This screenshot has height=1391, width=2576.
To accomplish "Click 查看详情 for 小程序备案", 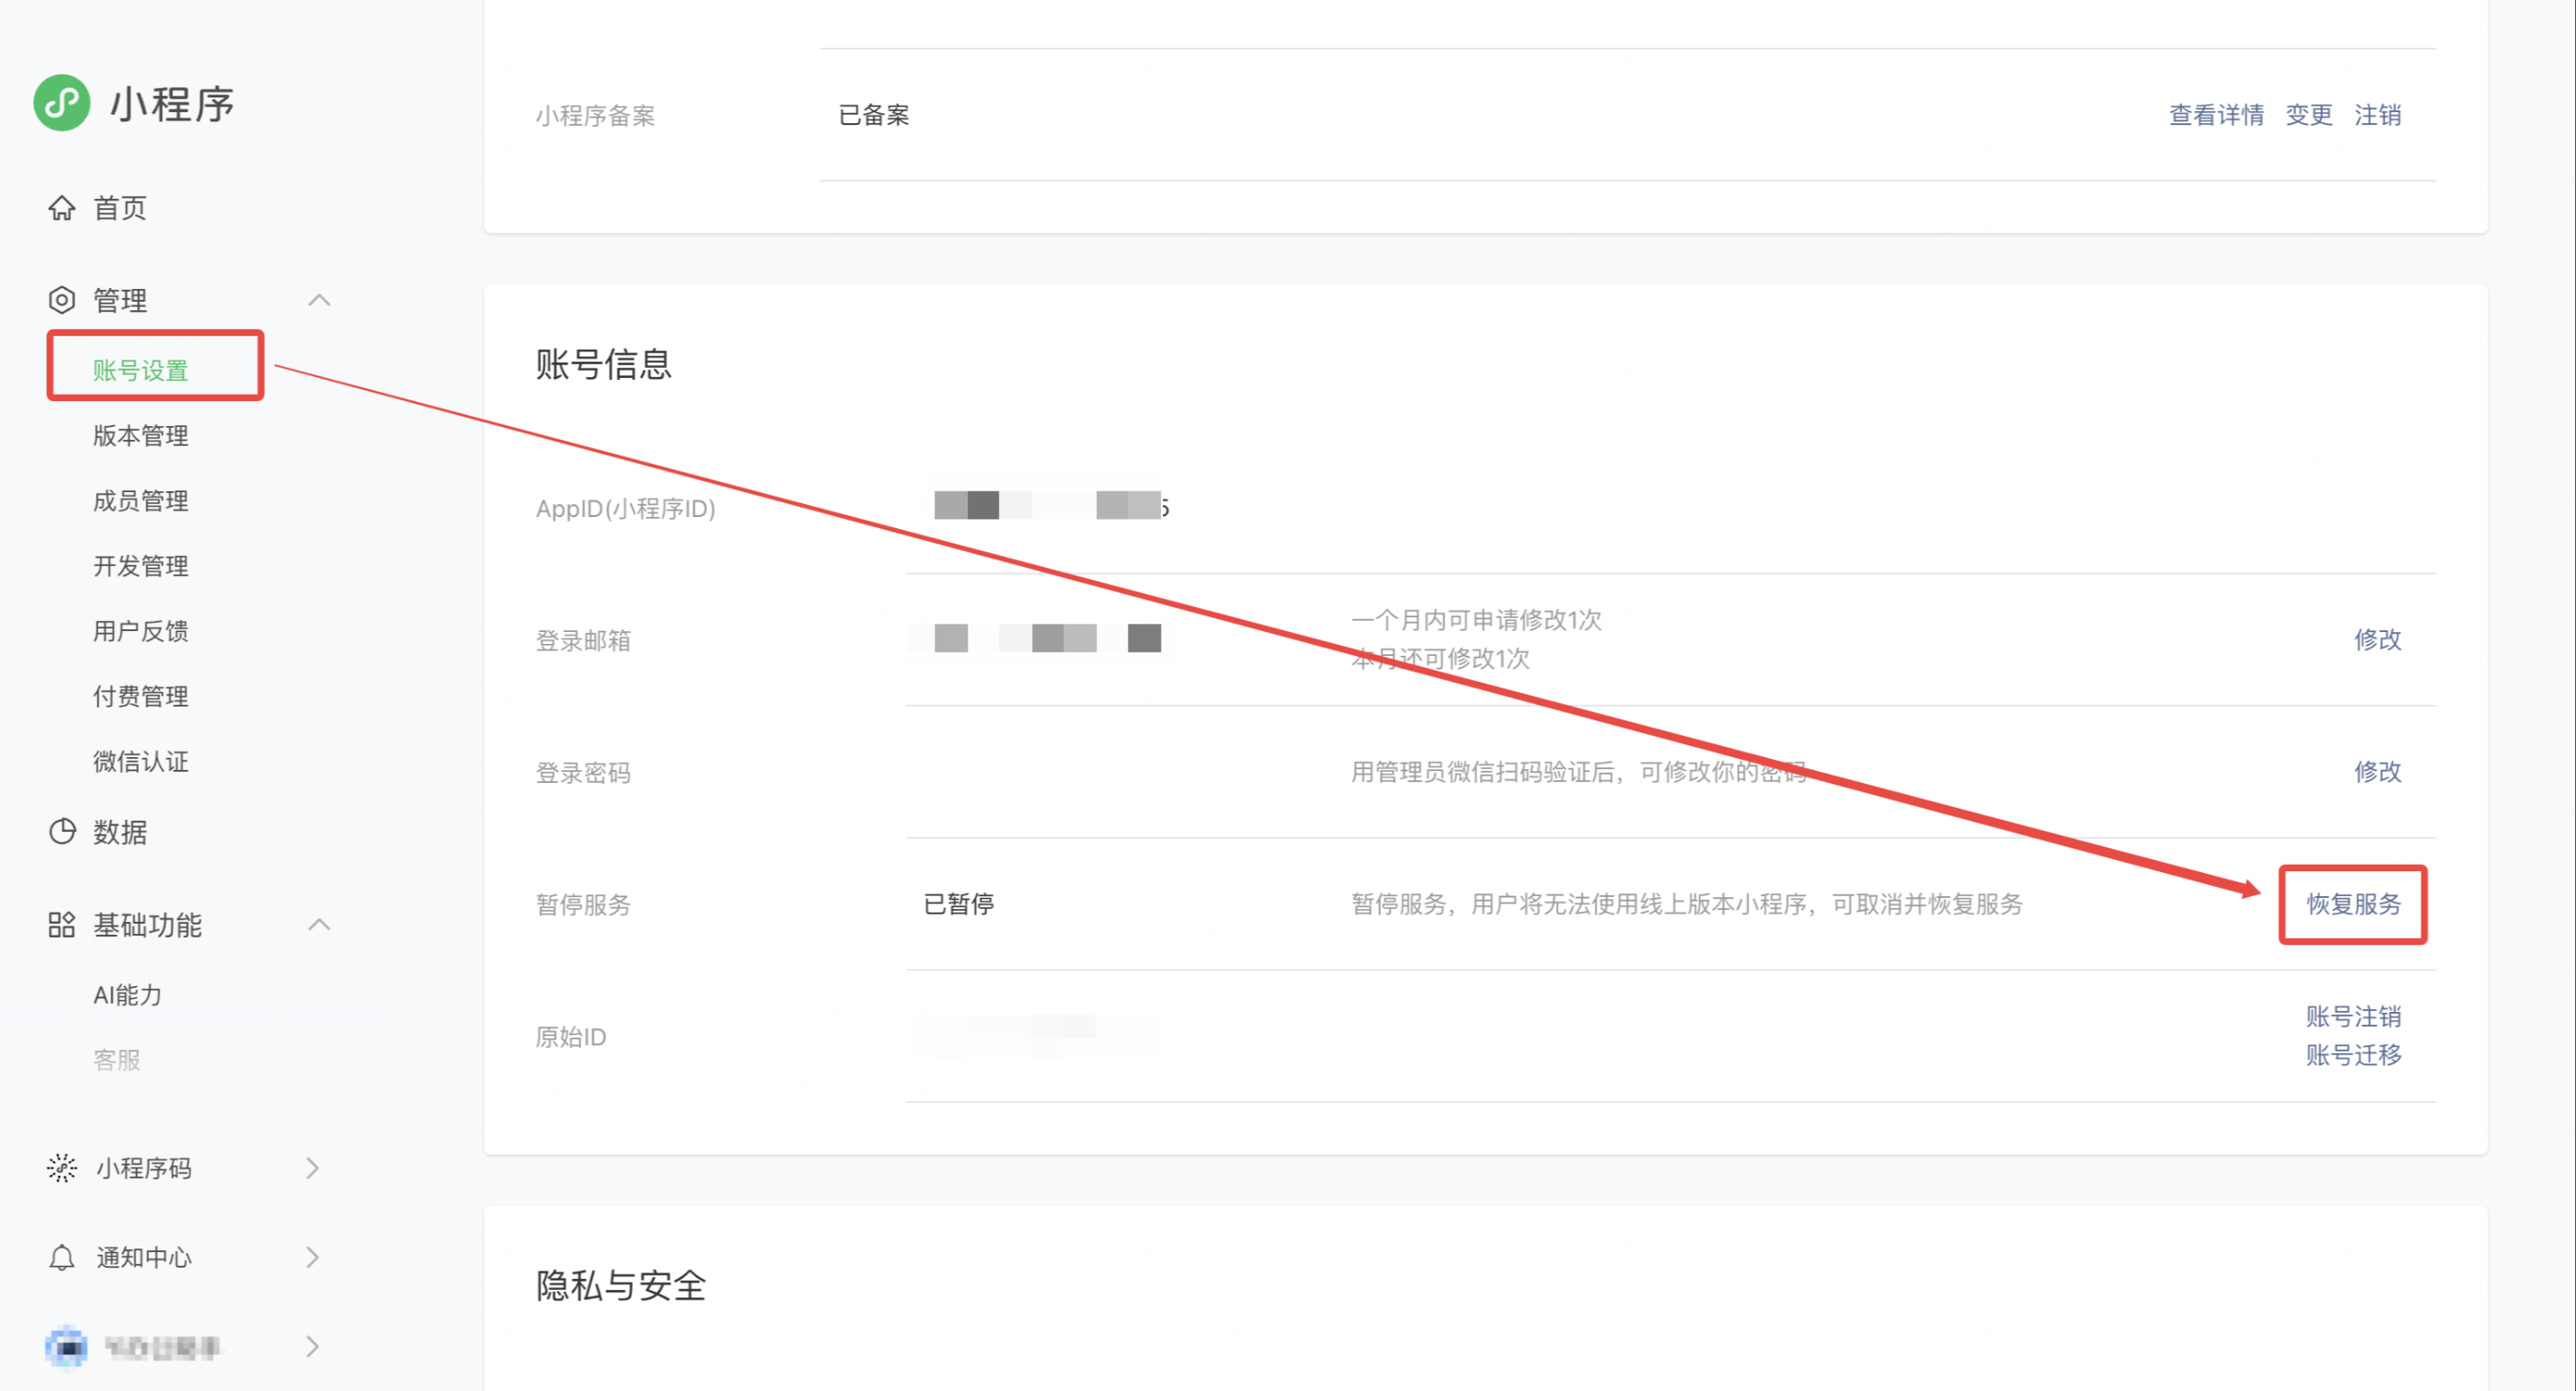I will [x=2216, y=115].
